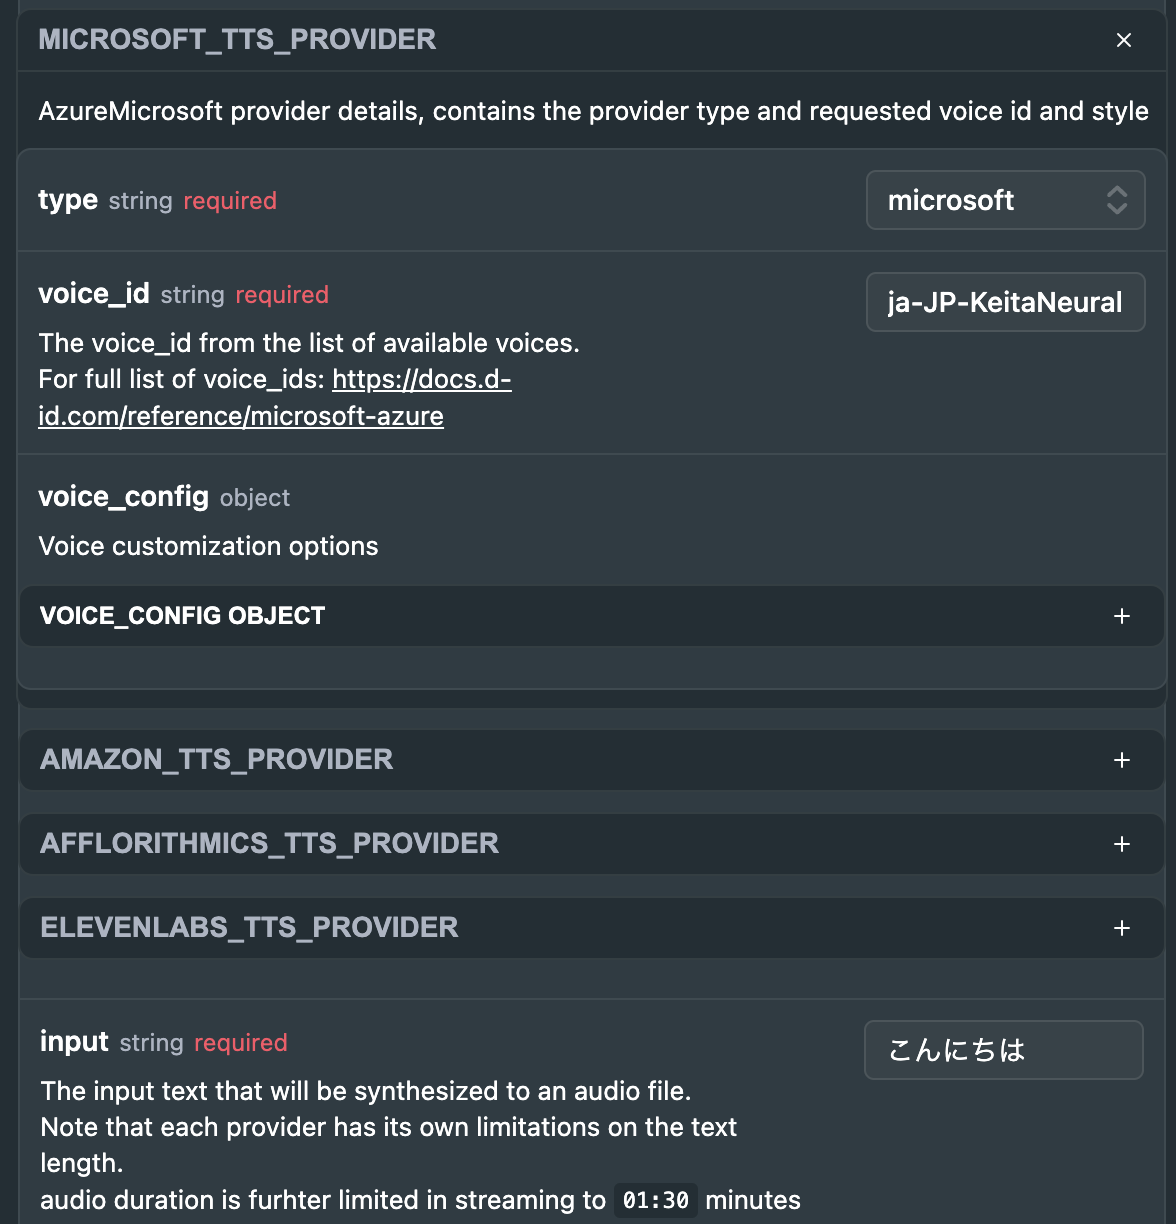Expand the VOICE_CONFIG OBJECT header row
The height and width of the screenshot is (1224, 1176).
click(591, 616)
